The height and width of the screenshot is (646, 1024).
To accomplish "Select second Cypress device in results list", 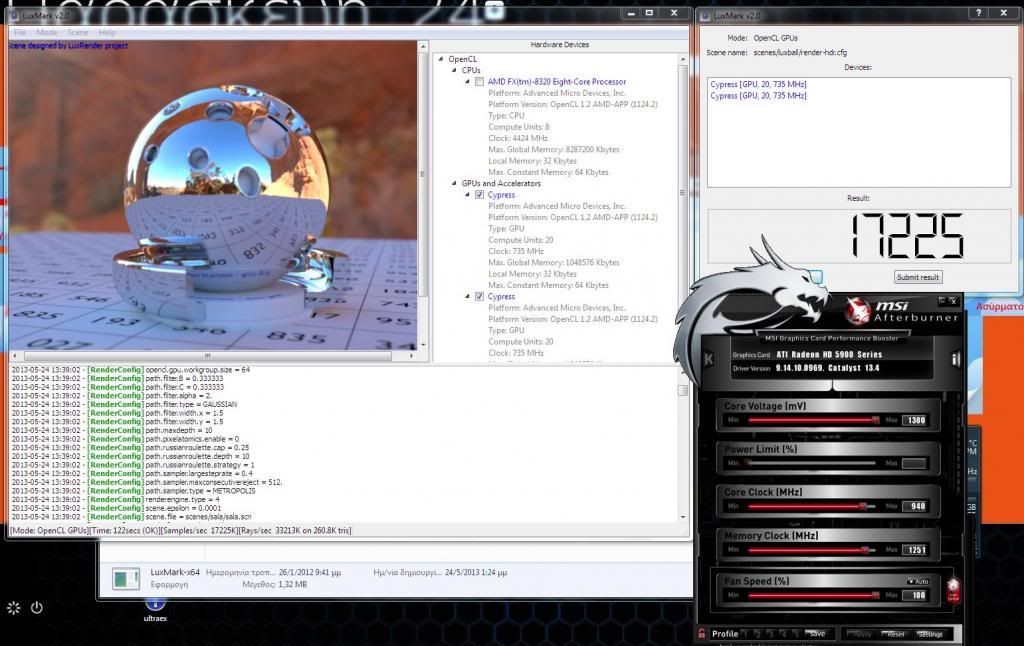I will (x=758, y=95).
